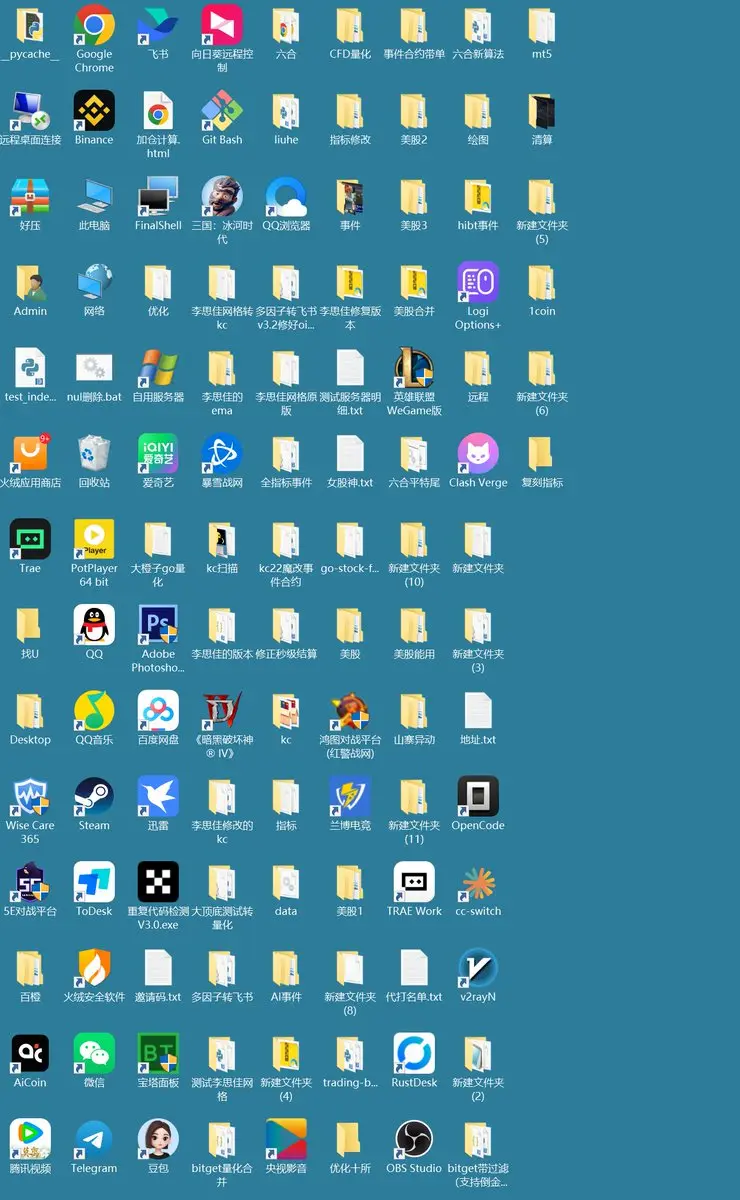
Task: Open the Trae desktop icon
Action: (x=30, y=539)
